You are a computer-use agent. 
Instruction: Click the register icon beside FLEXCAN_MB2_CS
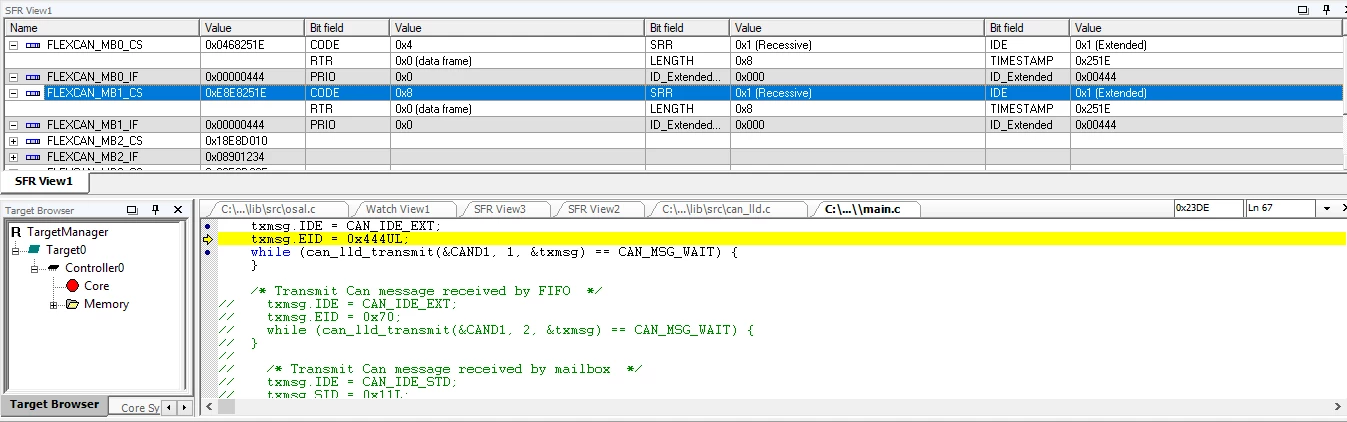(x=33, y=141)
